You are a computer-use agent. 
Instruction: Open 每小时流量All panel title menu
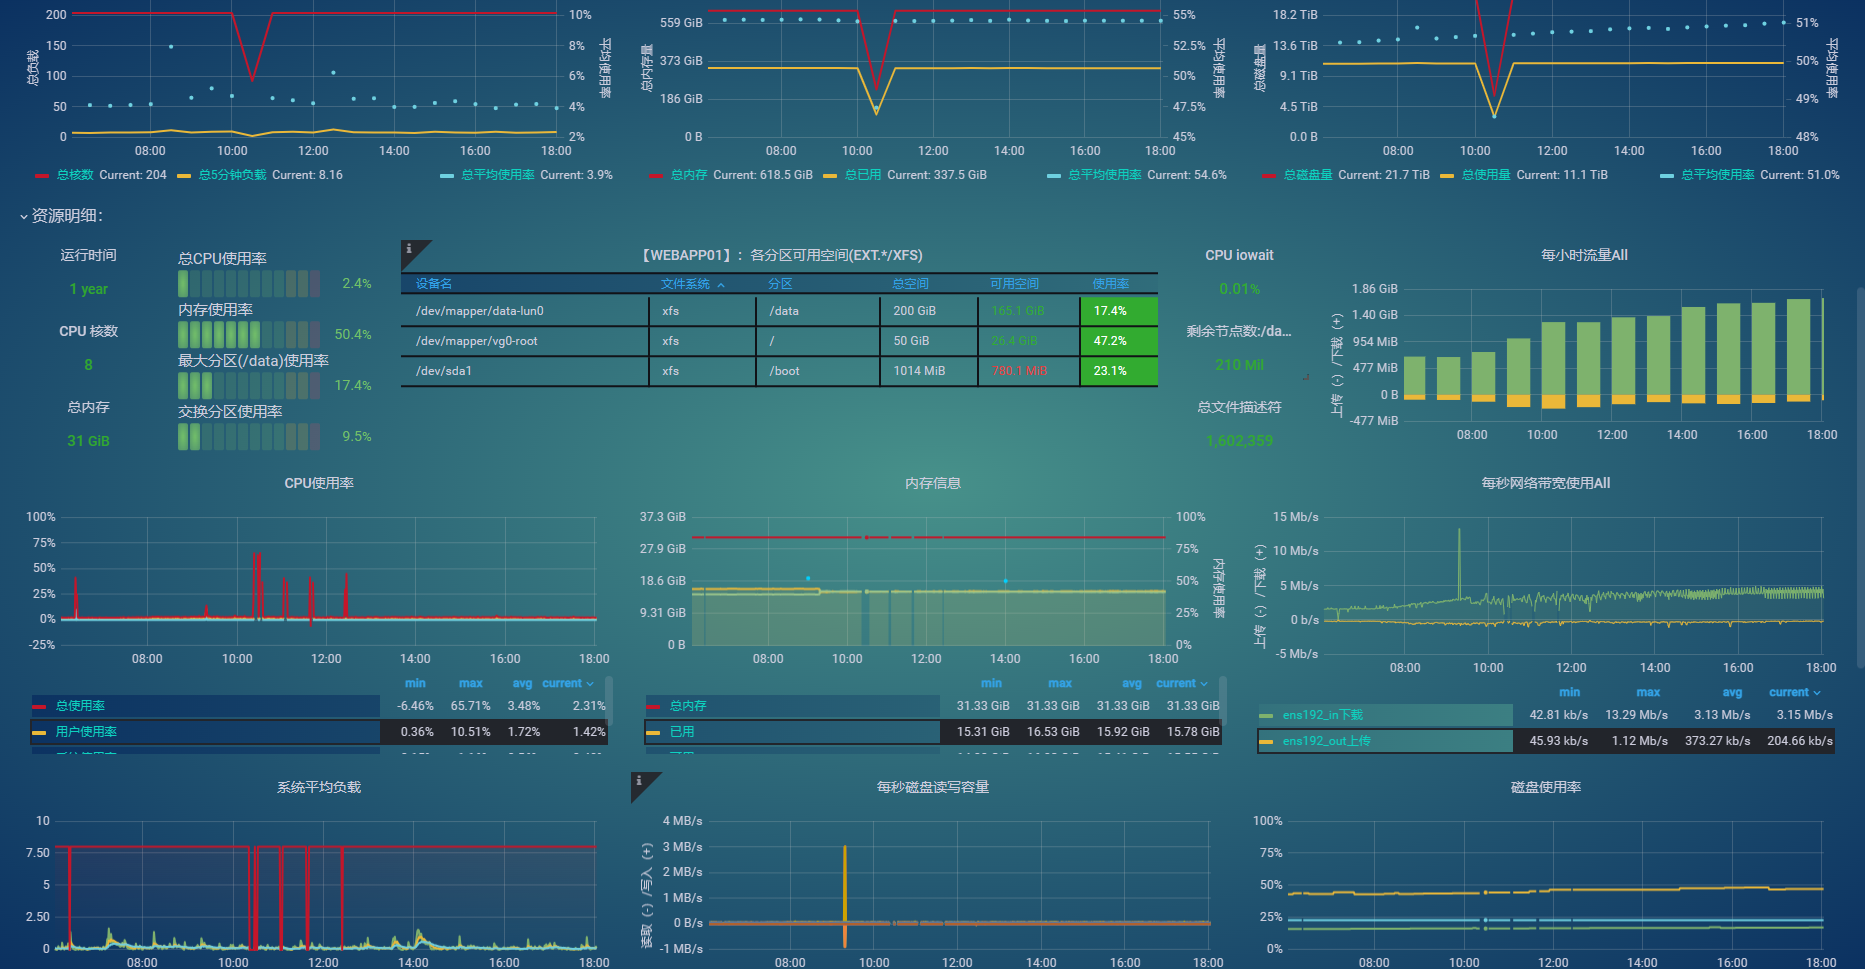1584,256
